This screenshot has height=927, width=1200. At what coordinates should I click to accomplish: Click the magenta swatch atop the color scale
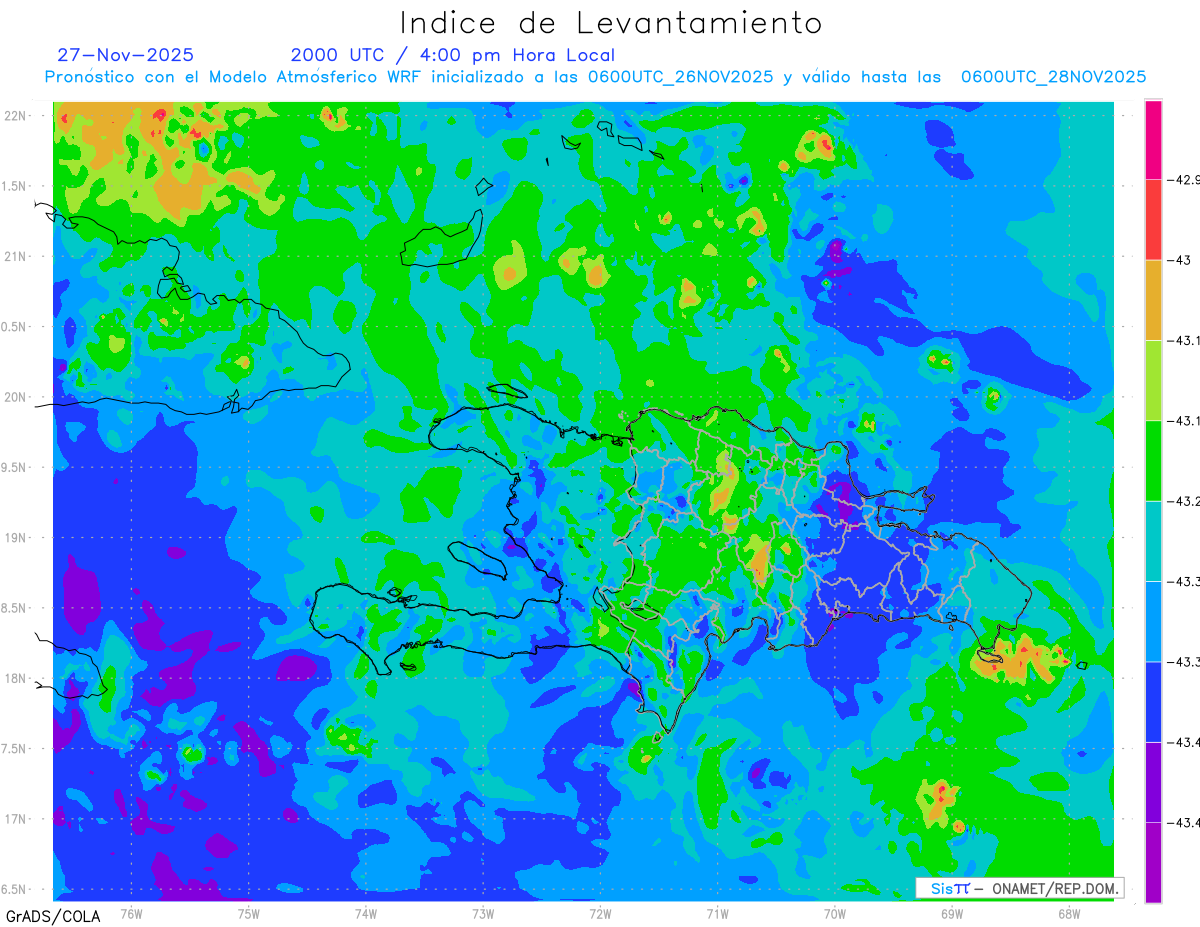tap(1153, 140)
